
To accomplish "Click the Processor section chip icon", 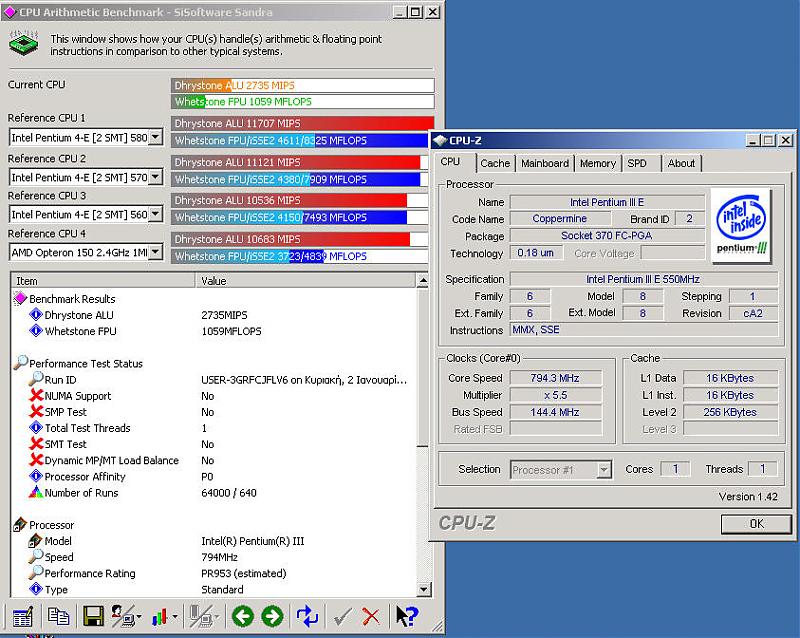I will pyautogui.click(x=20, y=524).
